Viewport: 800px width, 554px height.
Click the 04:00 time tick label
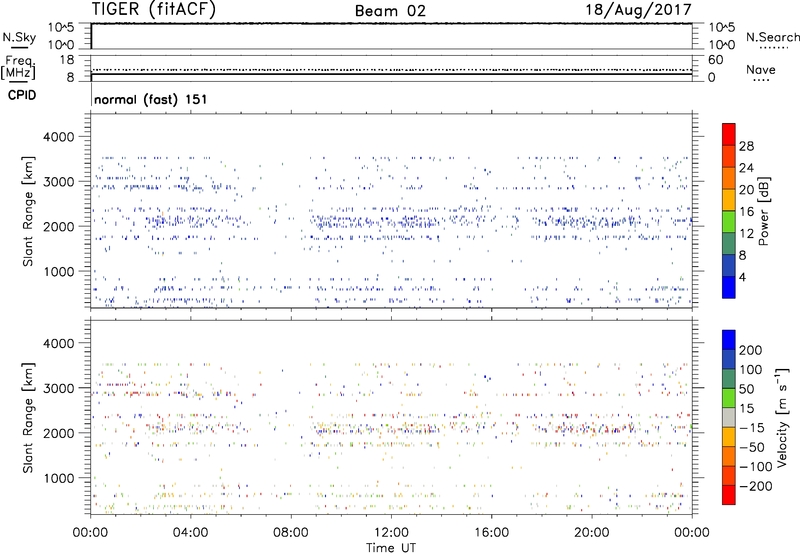[190, 533]
